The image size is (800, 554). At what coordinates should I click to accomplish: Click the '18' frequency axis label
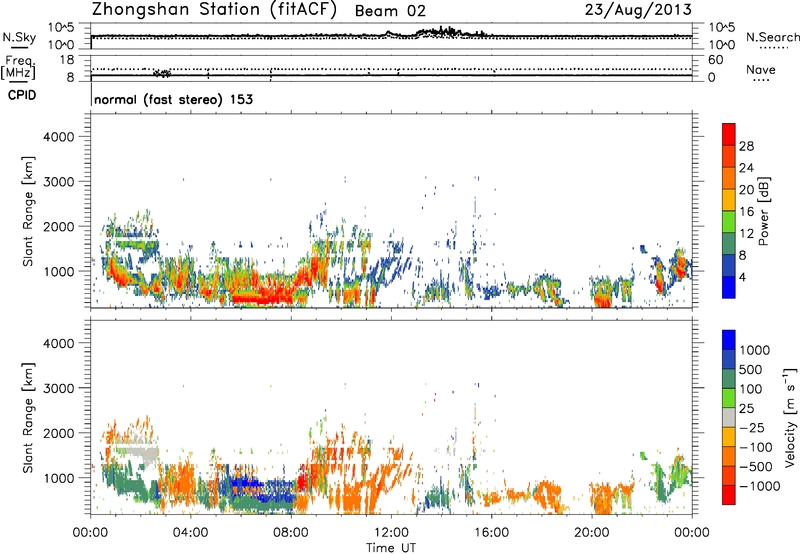67,60
